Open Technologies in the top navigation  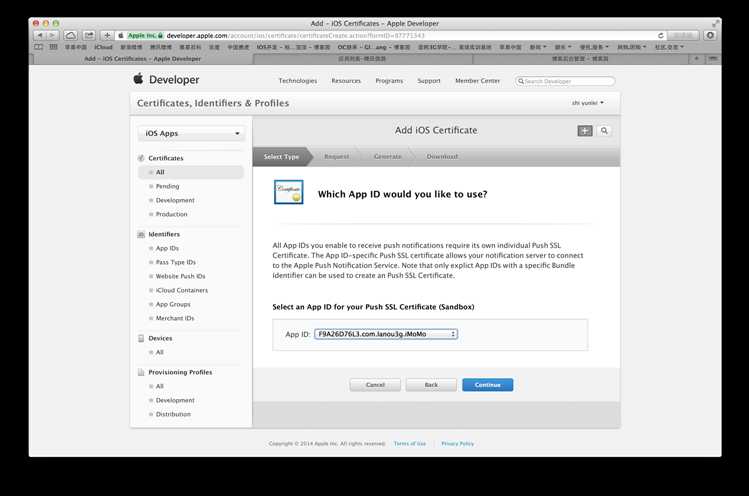point(298,81)
